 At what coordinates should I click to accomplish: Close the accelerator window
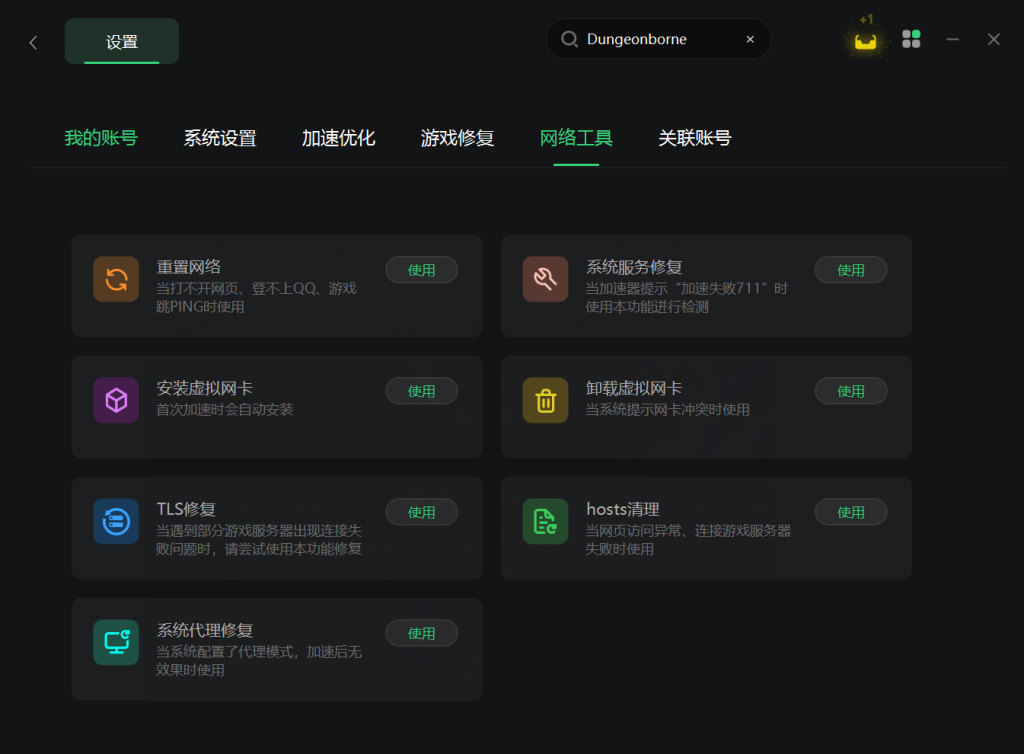click(994, 39)
